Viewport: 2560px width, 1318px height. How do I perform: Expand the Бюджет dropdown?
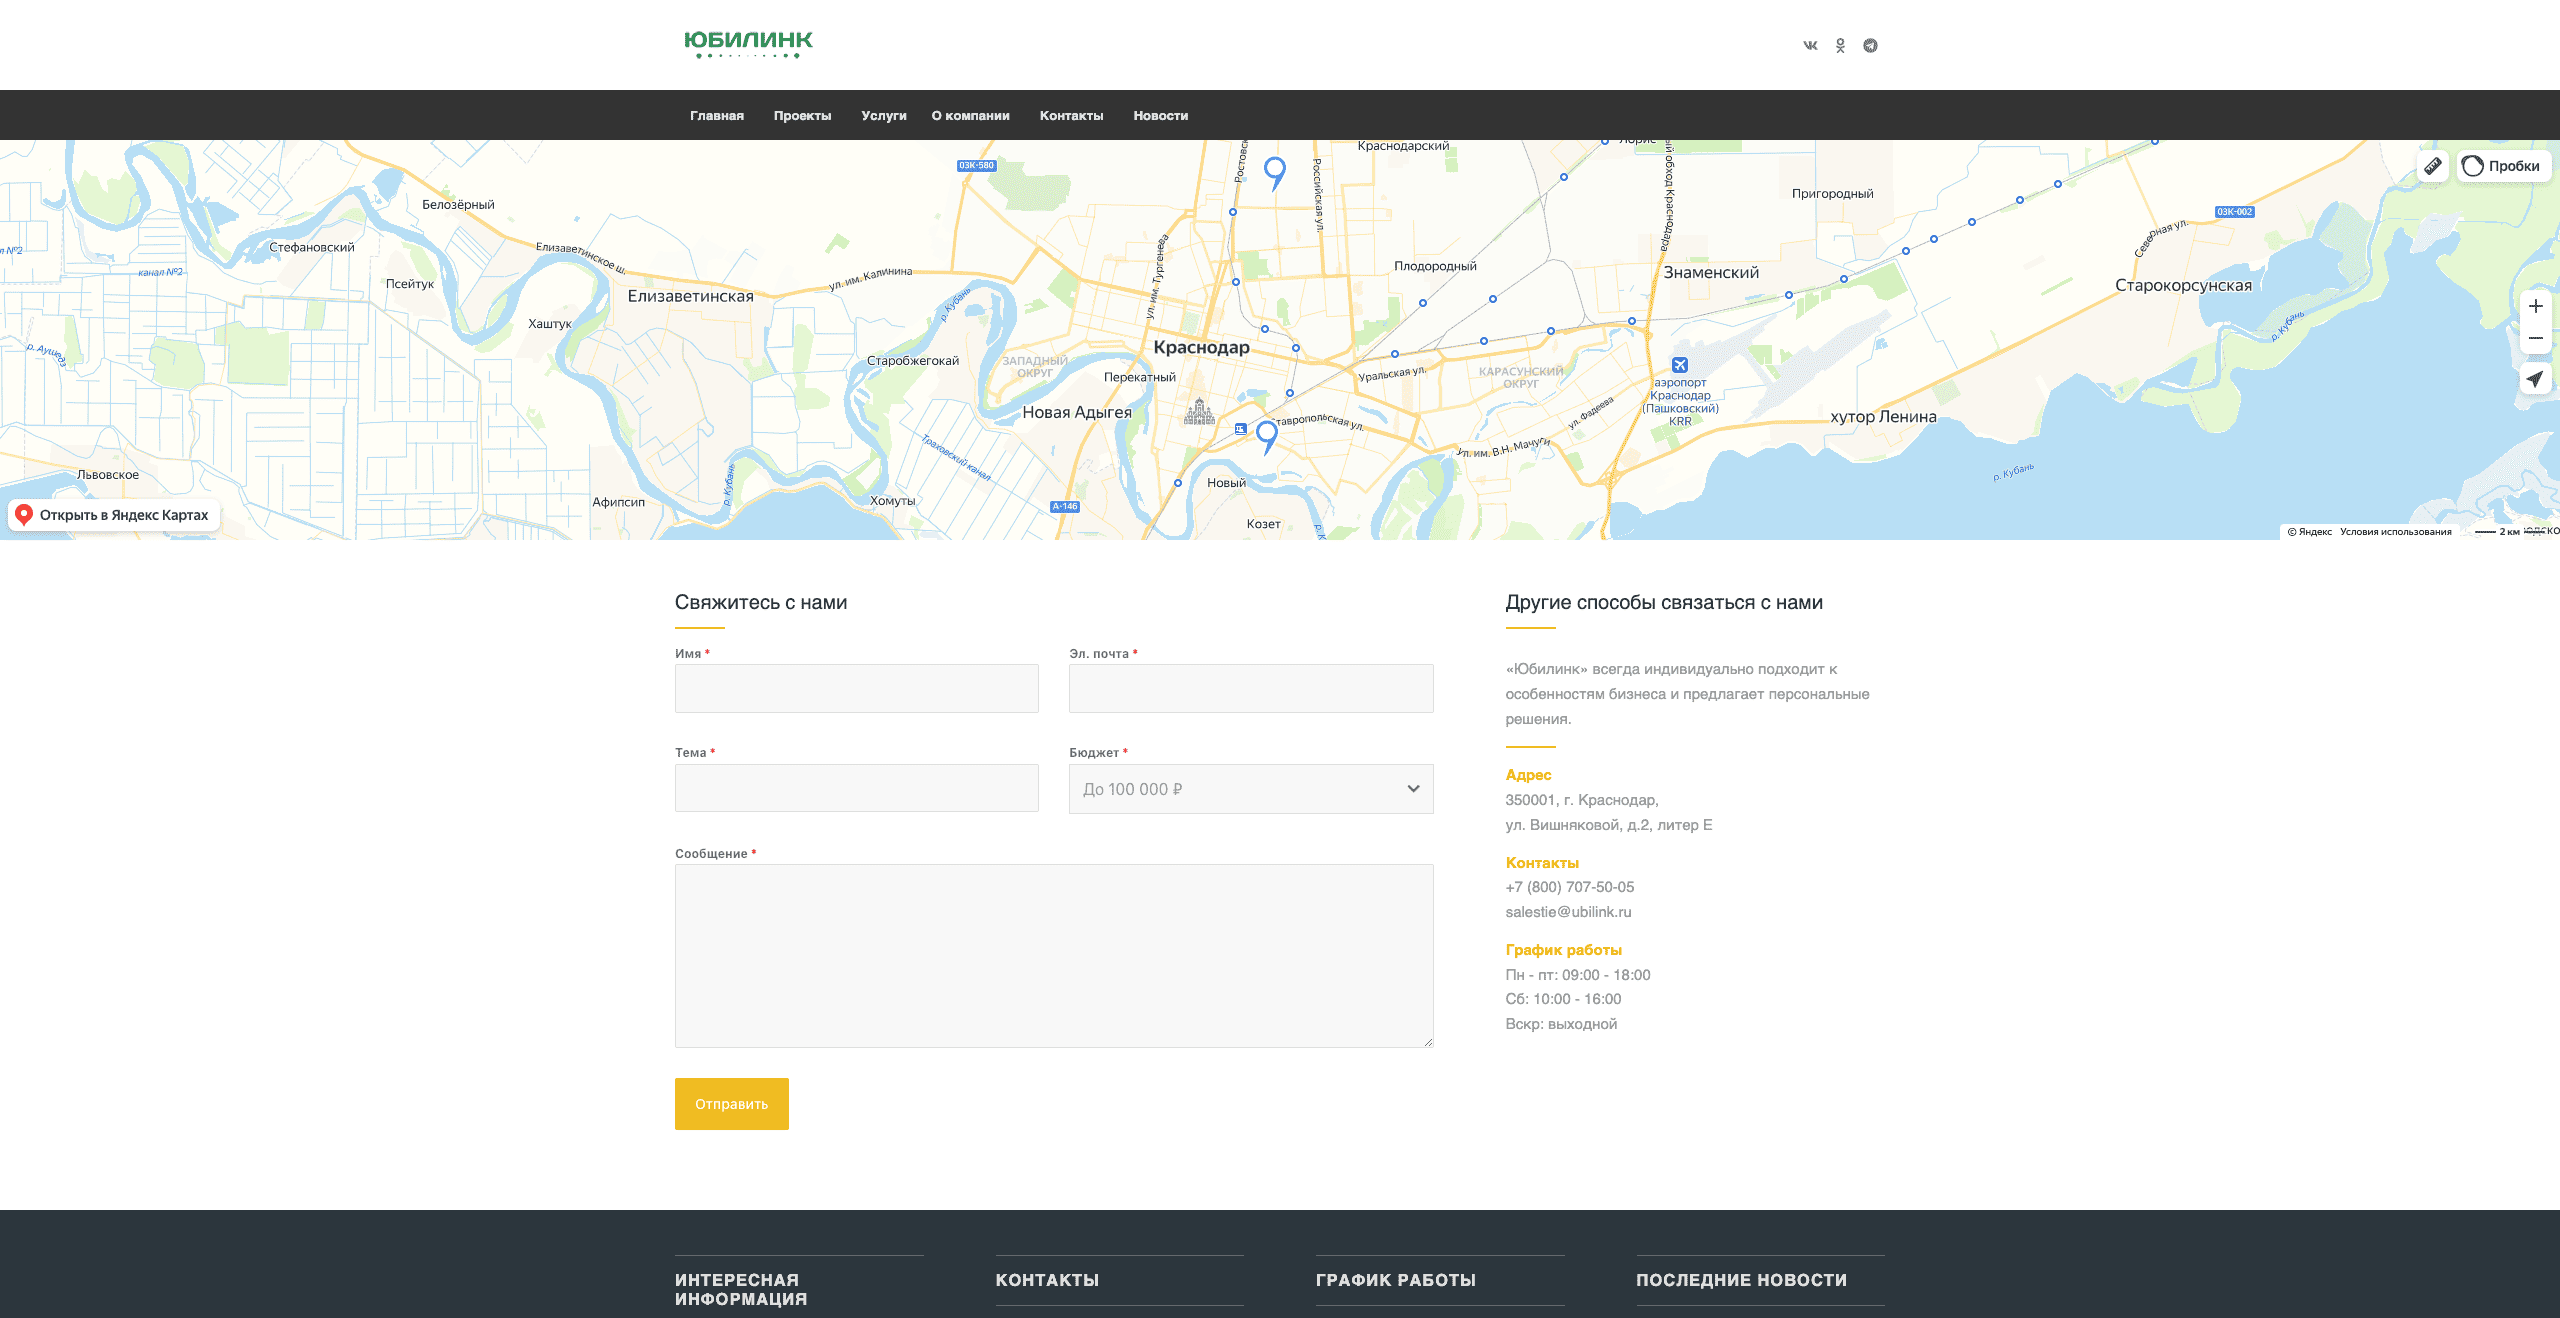tap(1250, 789)
